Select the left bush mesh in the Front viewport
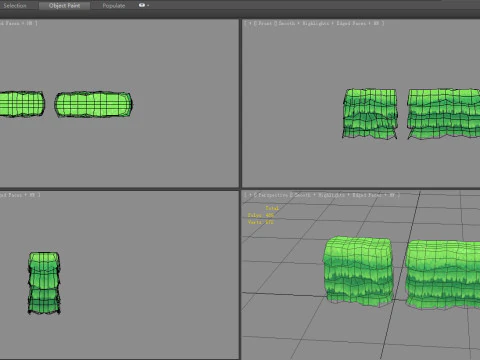480x360 pixels. [x=370, y=113]
